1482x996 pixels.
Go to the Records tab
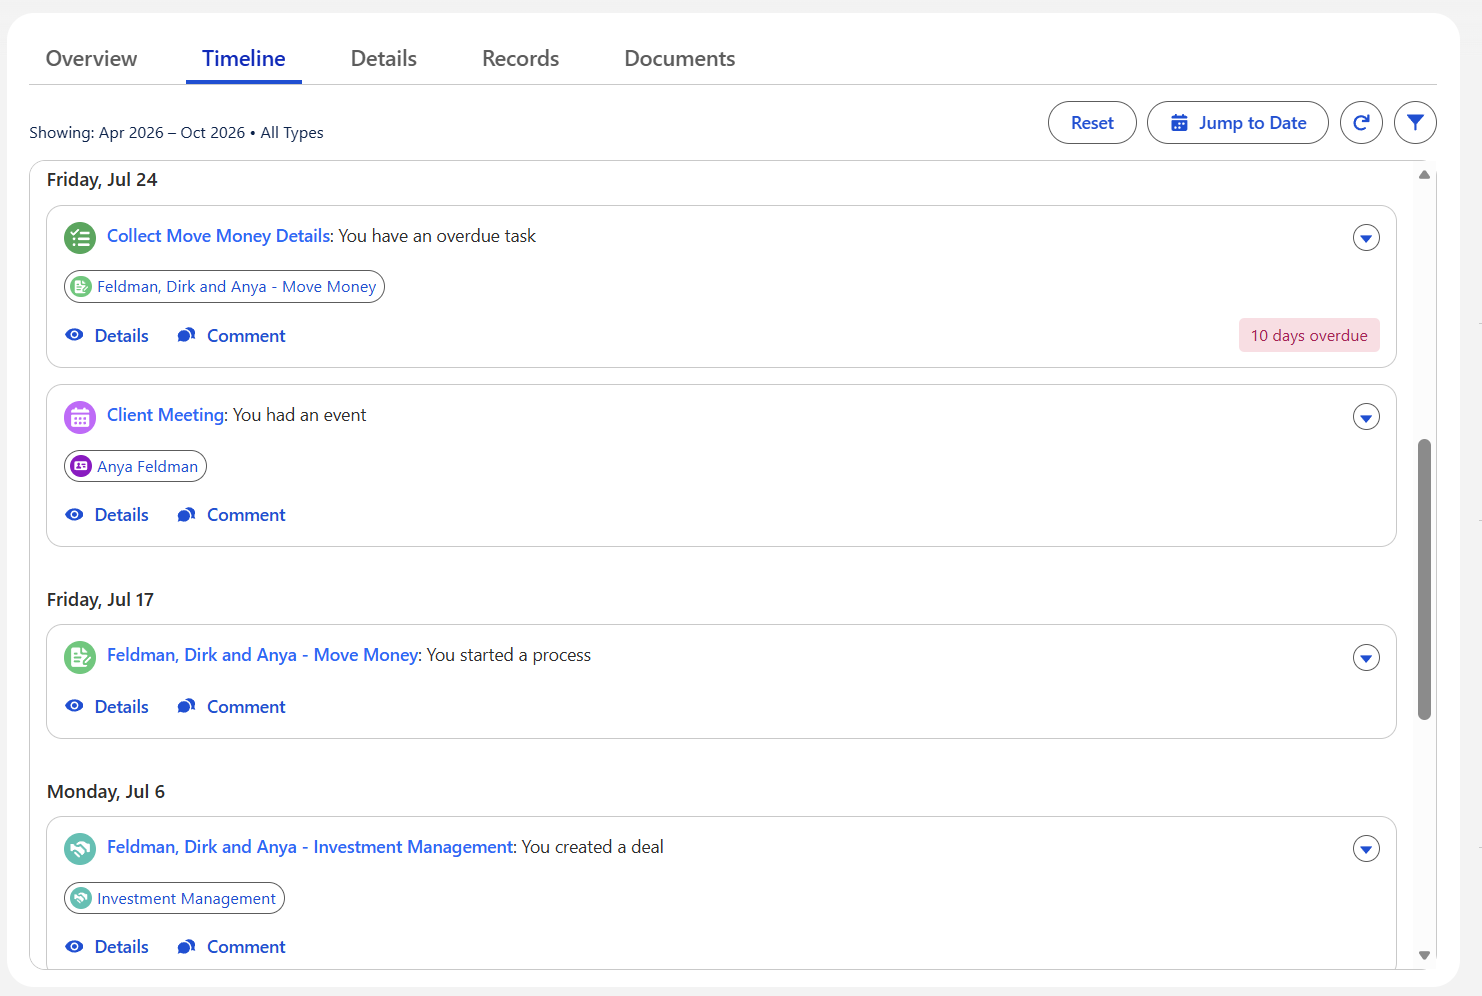pyautogui.click(x=521, y=59)
